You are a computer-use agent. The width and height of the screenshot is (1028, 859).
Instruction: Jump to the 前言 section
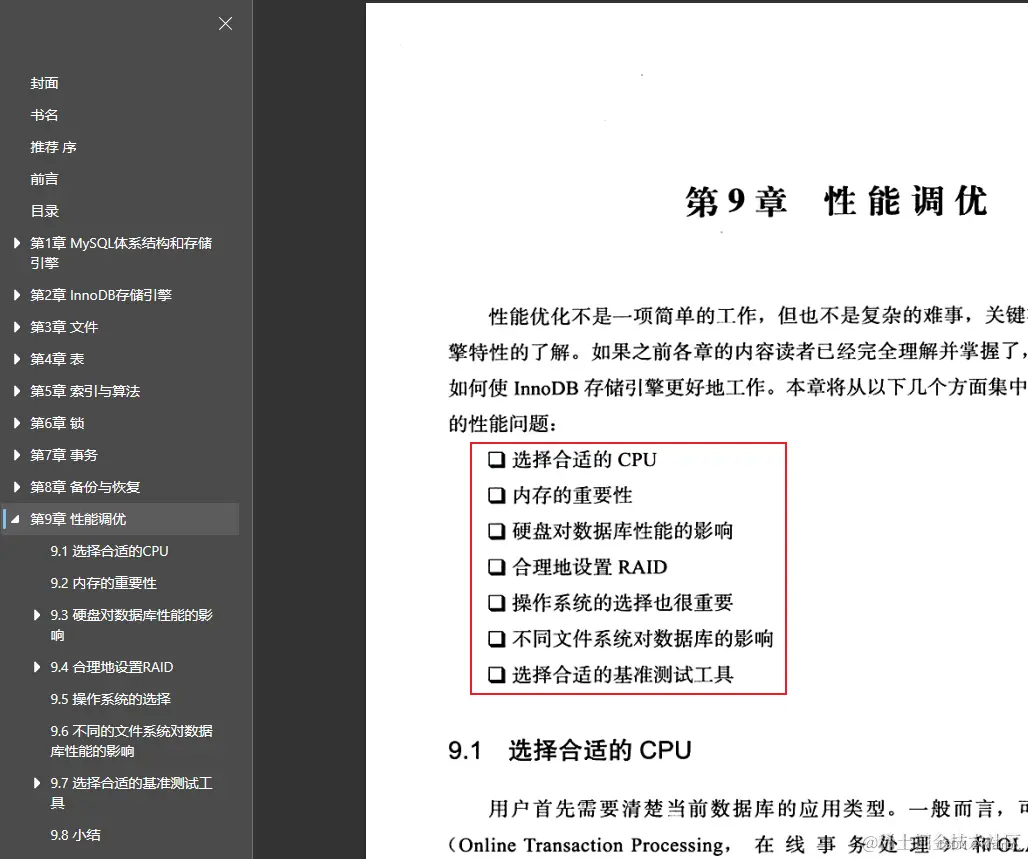coord(44,179)
